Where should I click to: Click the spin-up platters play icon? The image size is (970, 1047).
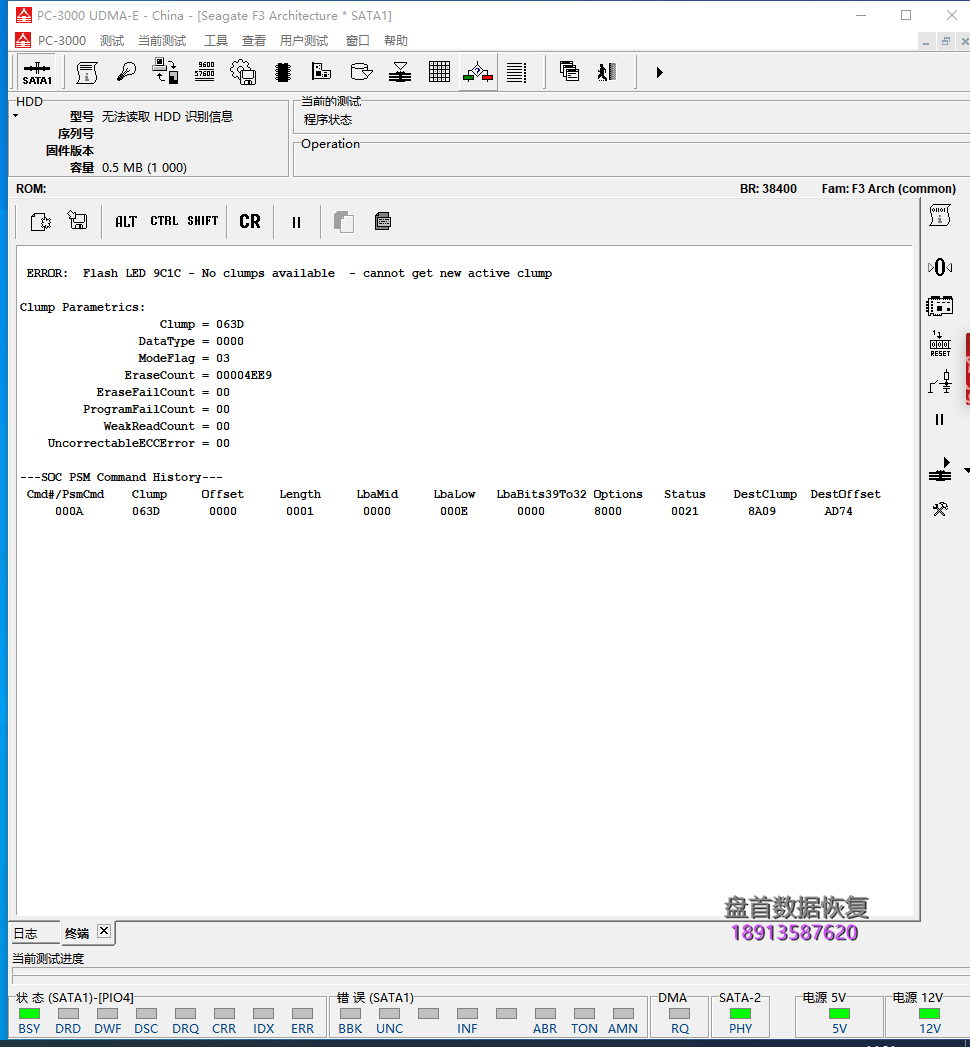(940, 469)
